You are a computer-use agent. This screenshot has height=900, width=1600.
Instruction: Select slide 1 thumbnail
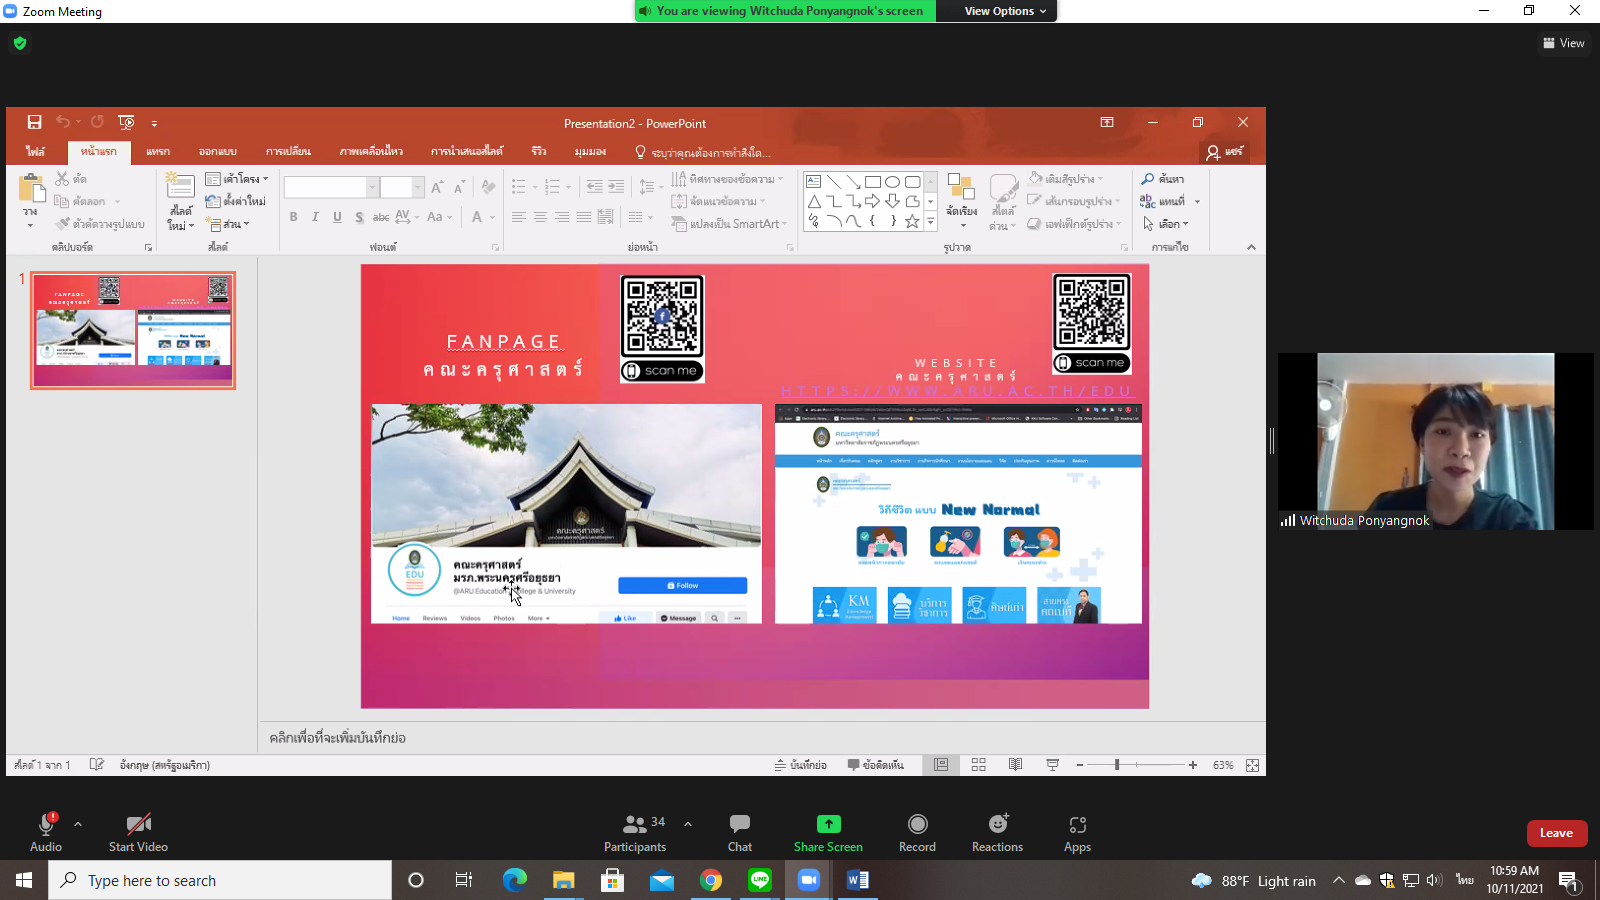coord(133,330)
